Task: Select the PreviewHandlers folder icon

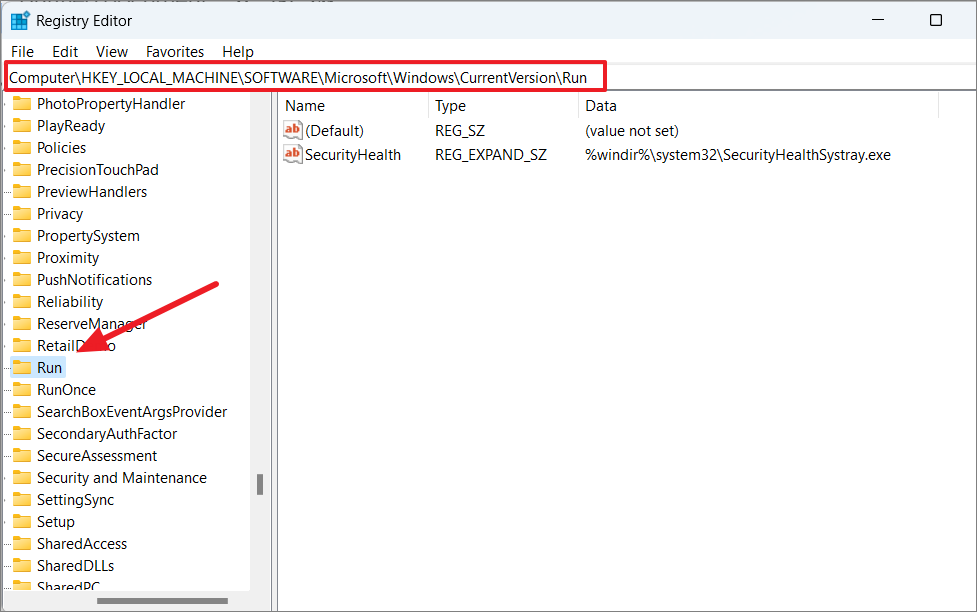Action: (x=22, y=191)
